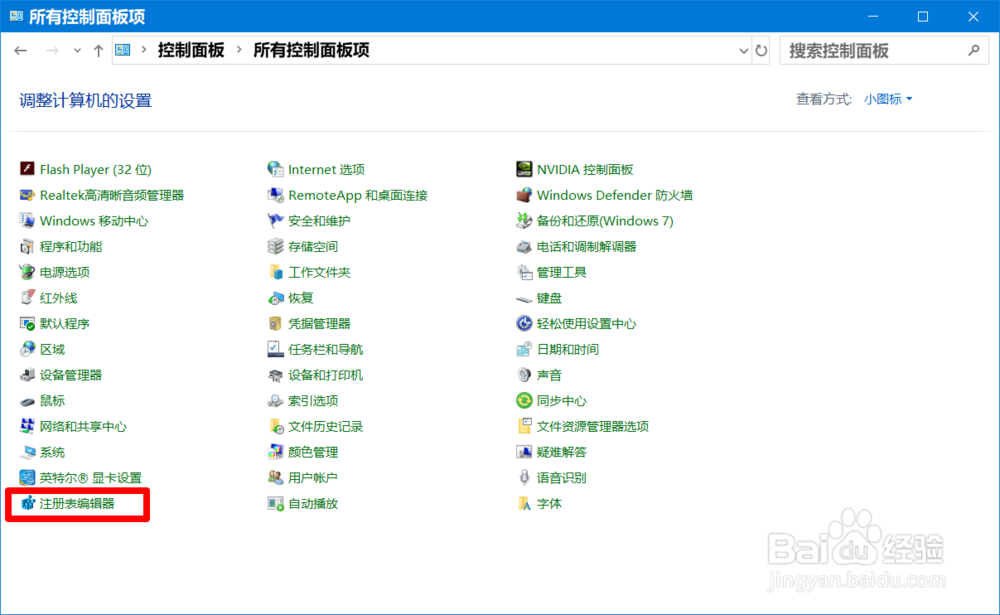Open 任务栏和导航 link
This screenshot has width=1000, height=615.
pyautogui.click(x=325, y=349)
